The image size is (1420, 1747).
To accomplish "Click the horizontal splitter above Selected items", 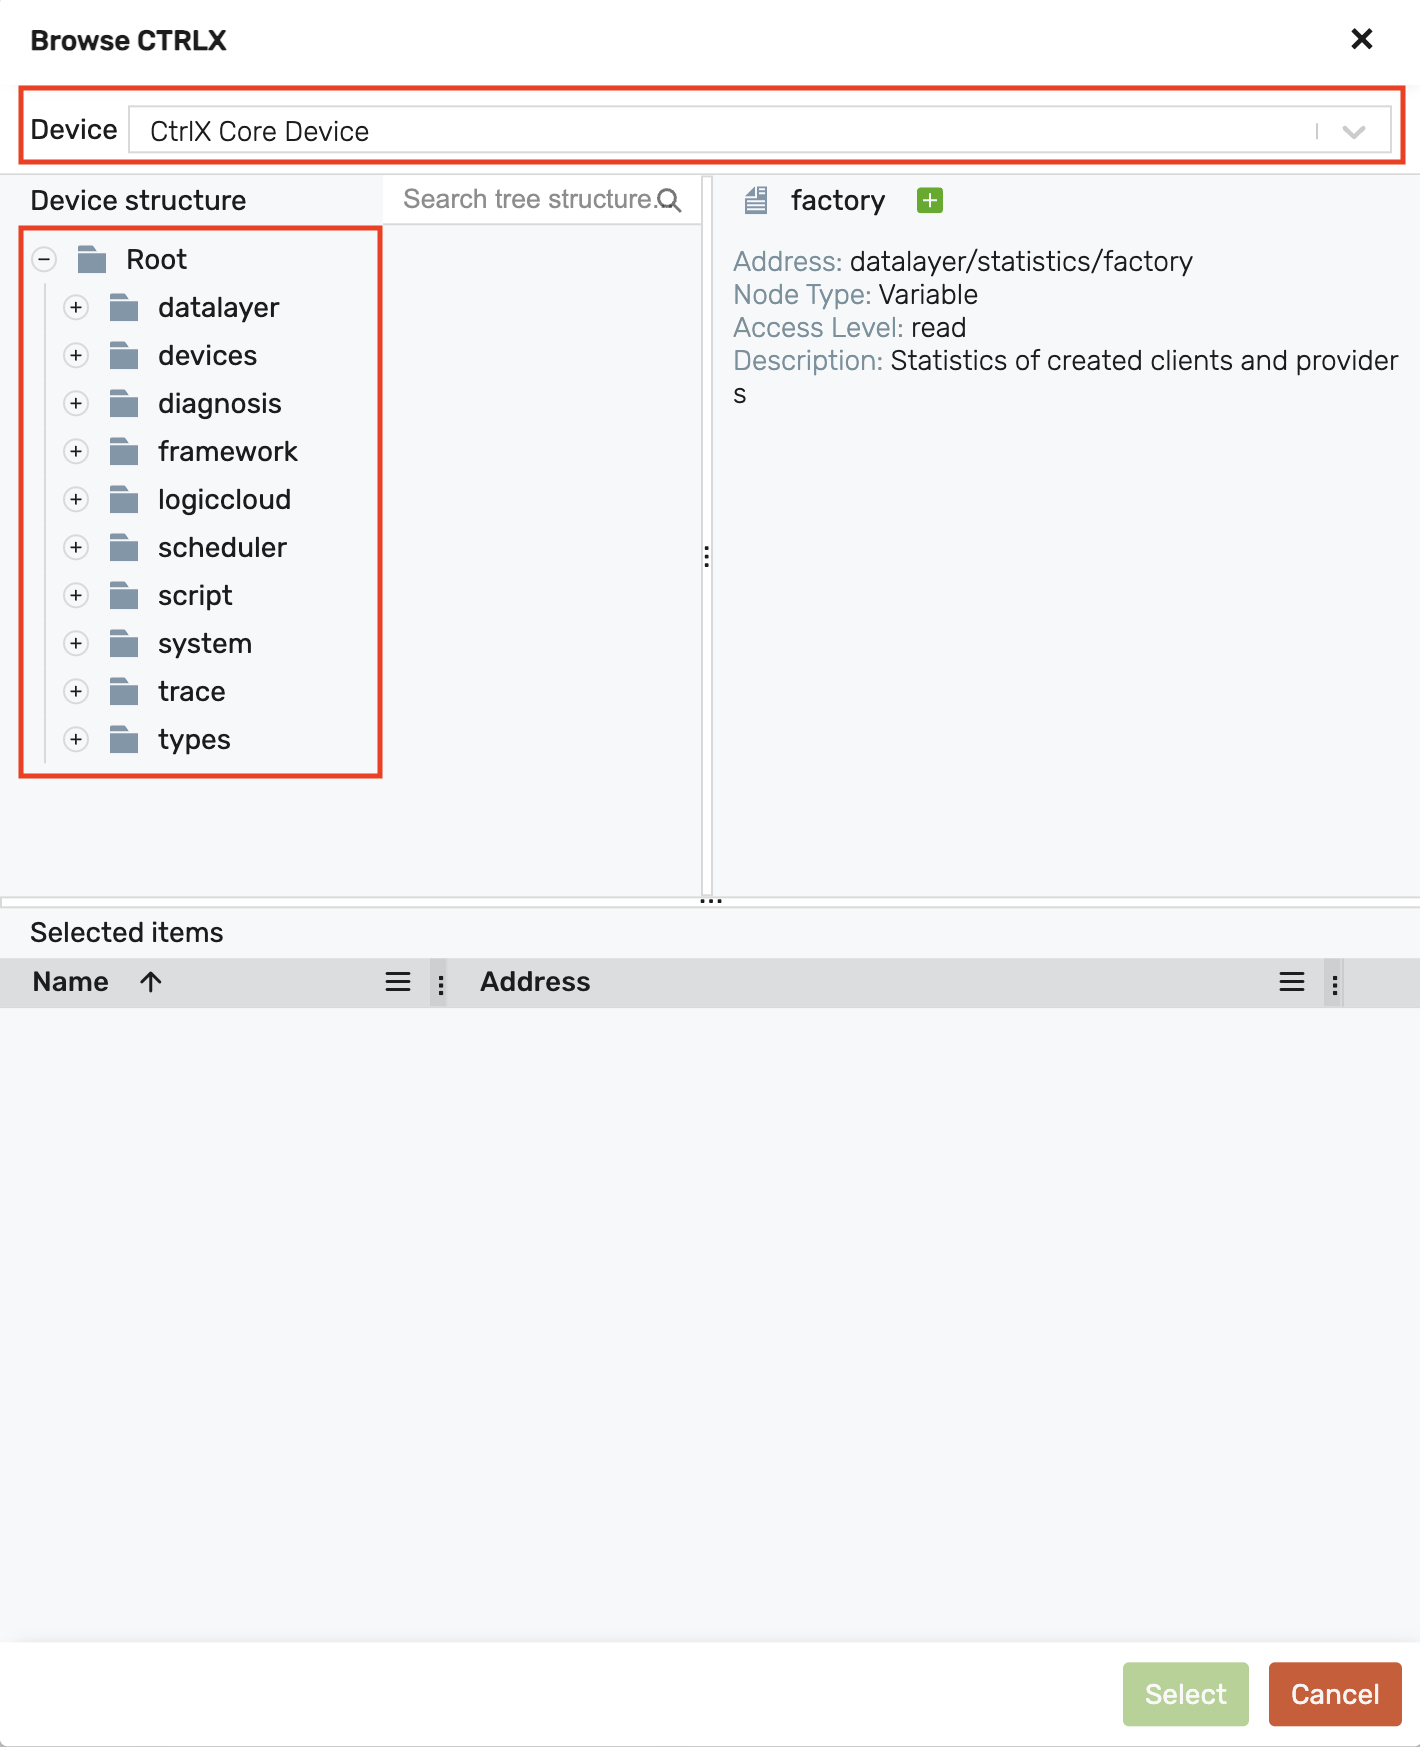I will coord(711,901).
